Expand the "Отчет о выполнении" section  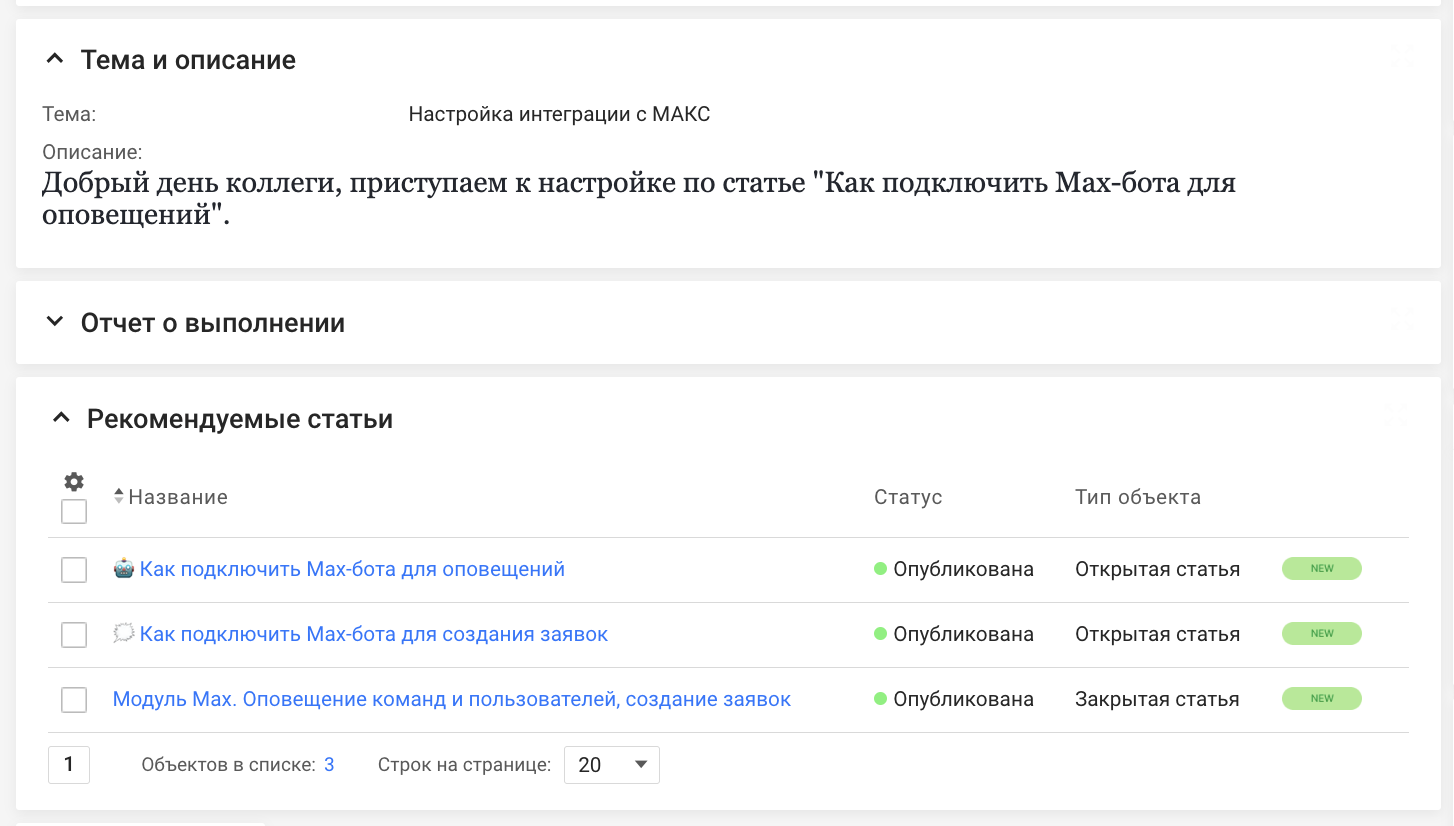point(55,323)
